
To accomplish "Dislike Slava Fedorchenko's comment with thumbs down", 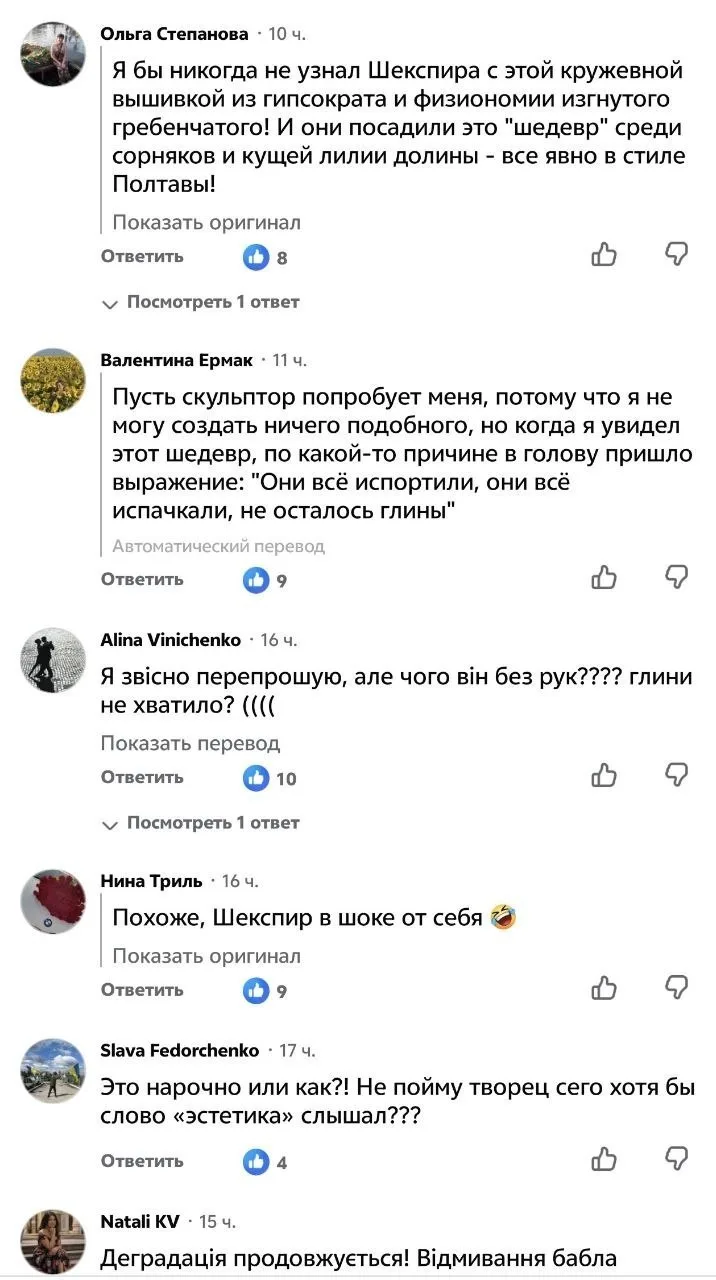I will coord(677,1160).
